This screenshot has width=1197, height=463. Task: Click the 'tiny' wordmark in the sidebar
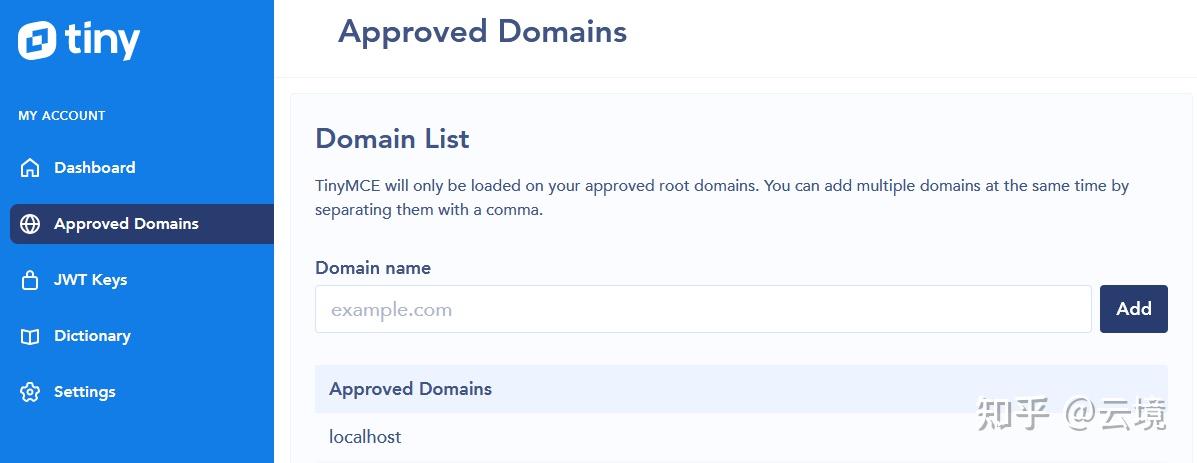coord(102,40)
